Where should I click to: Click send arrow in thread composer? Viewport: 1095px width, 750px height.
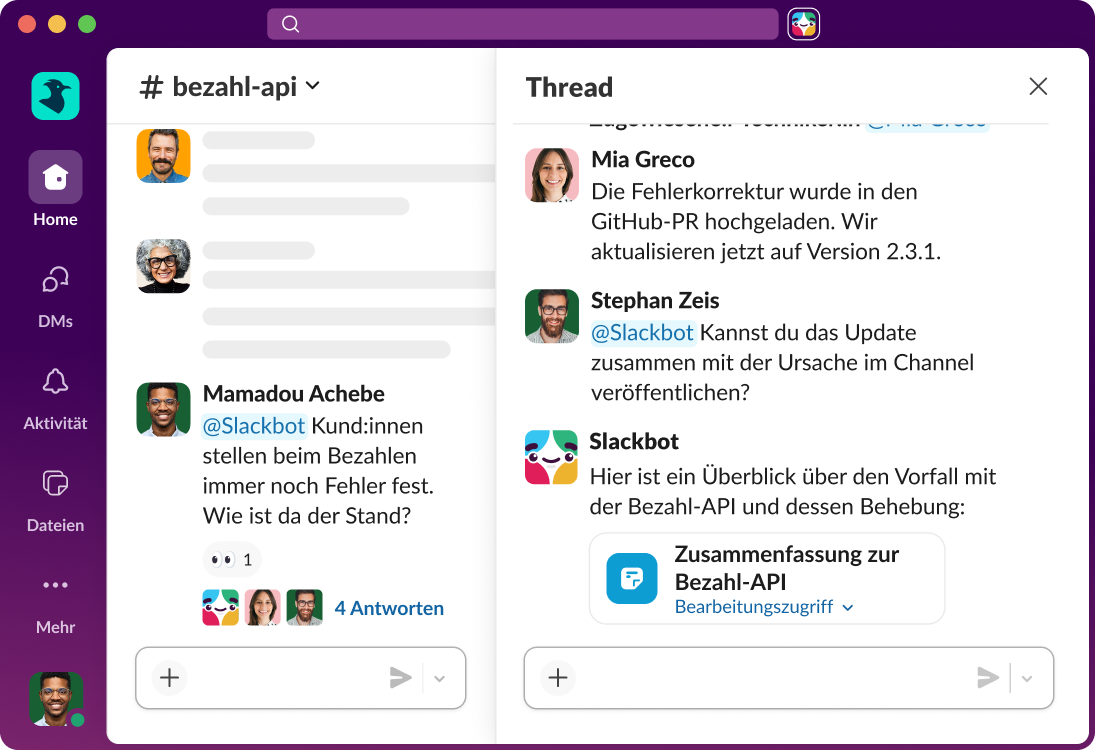[987, 677]
